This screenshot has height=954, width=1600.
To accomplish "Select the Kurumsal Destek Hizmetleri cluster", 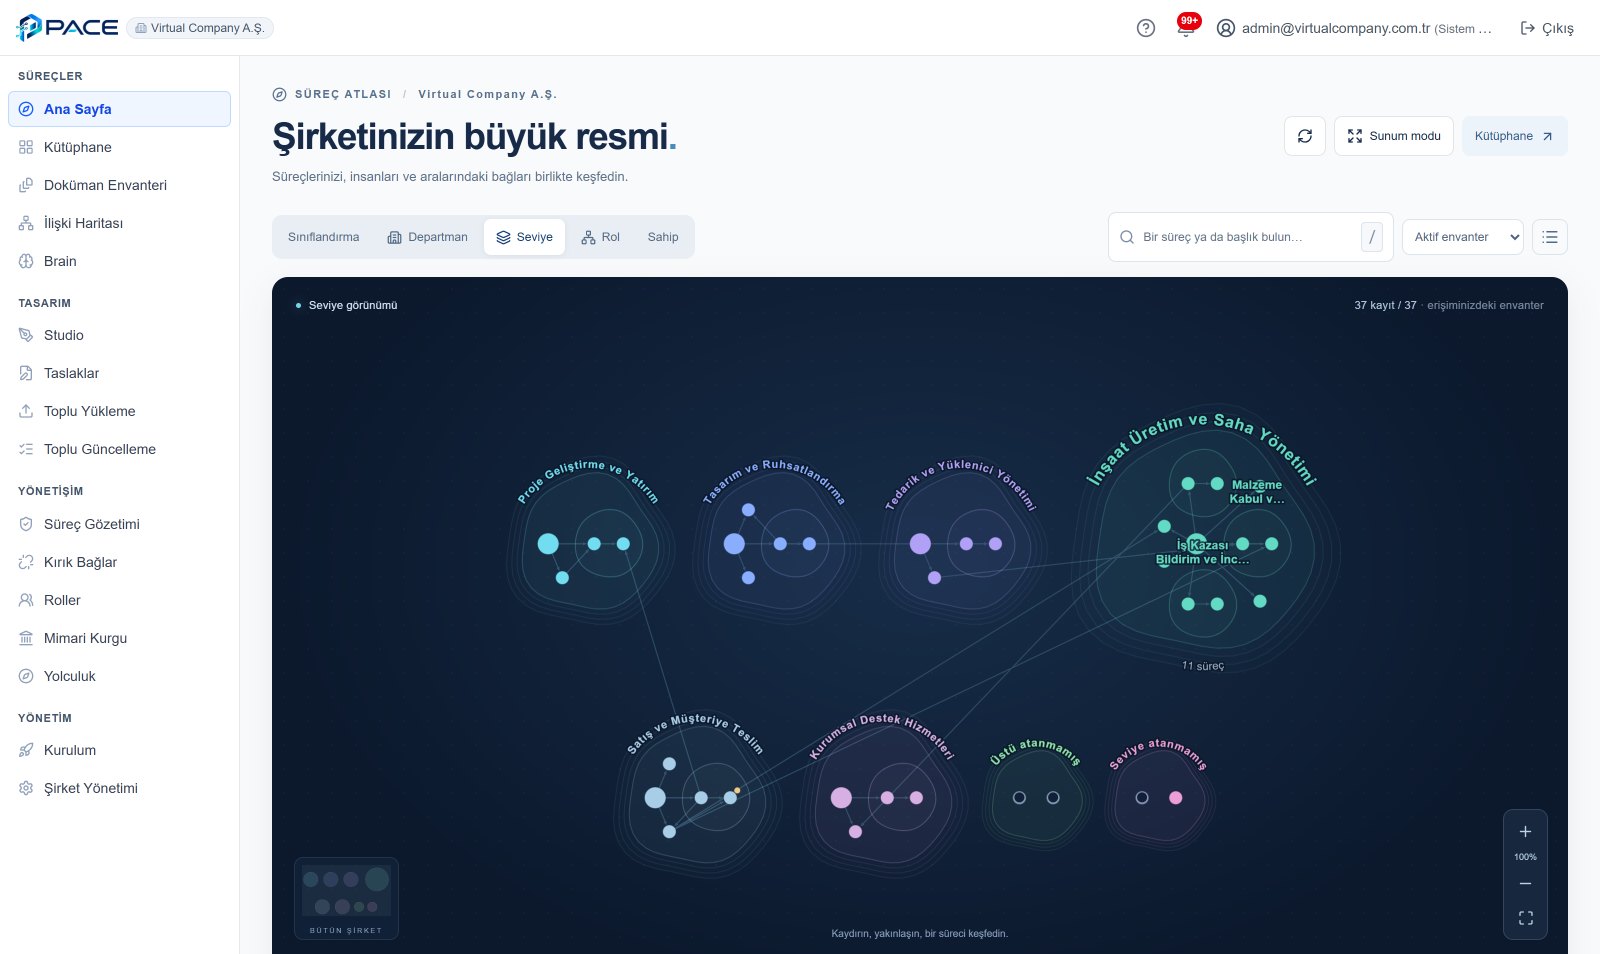I will click(882, 797).
